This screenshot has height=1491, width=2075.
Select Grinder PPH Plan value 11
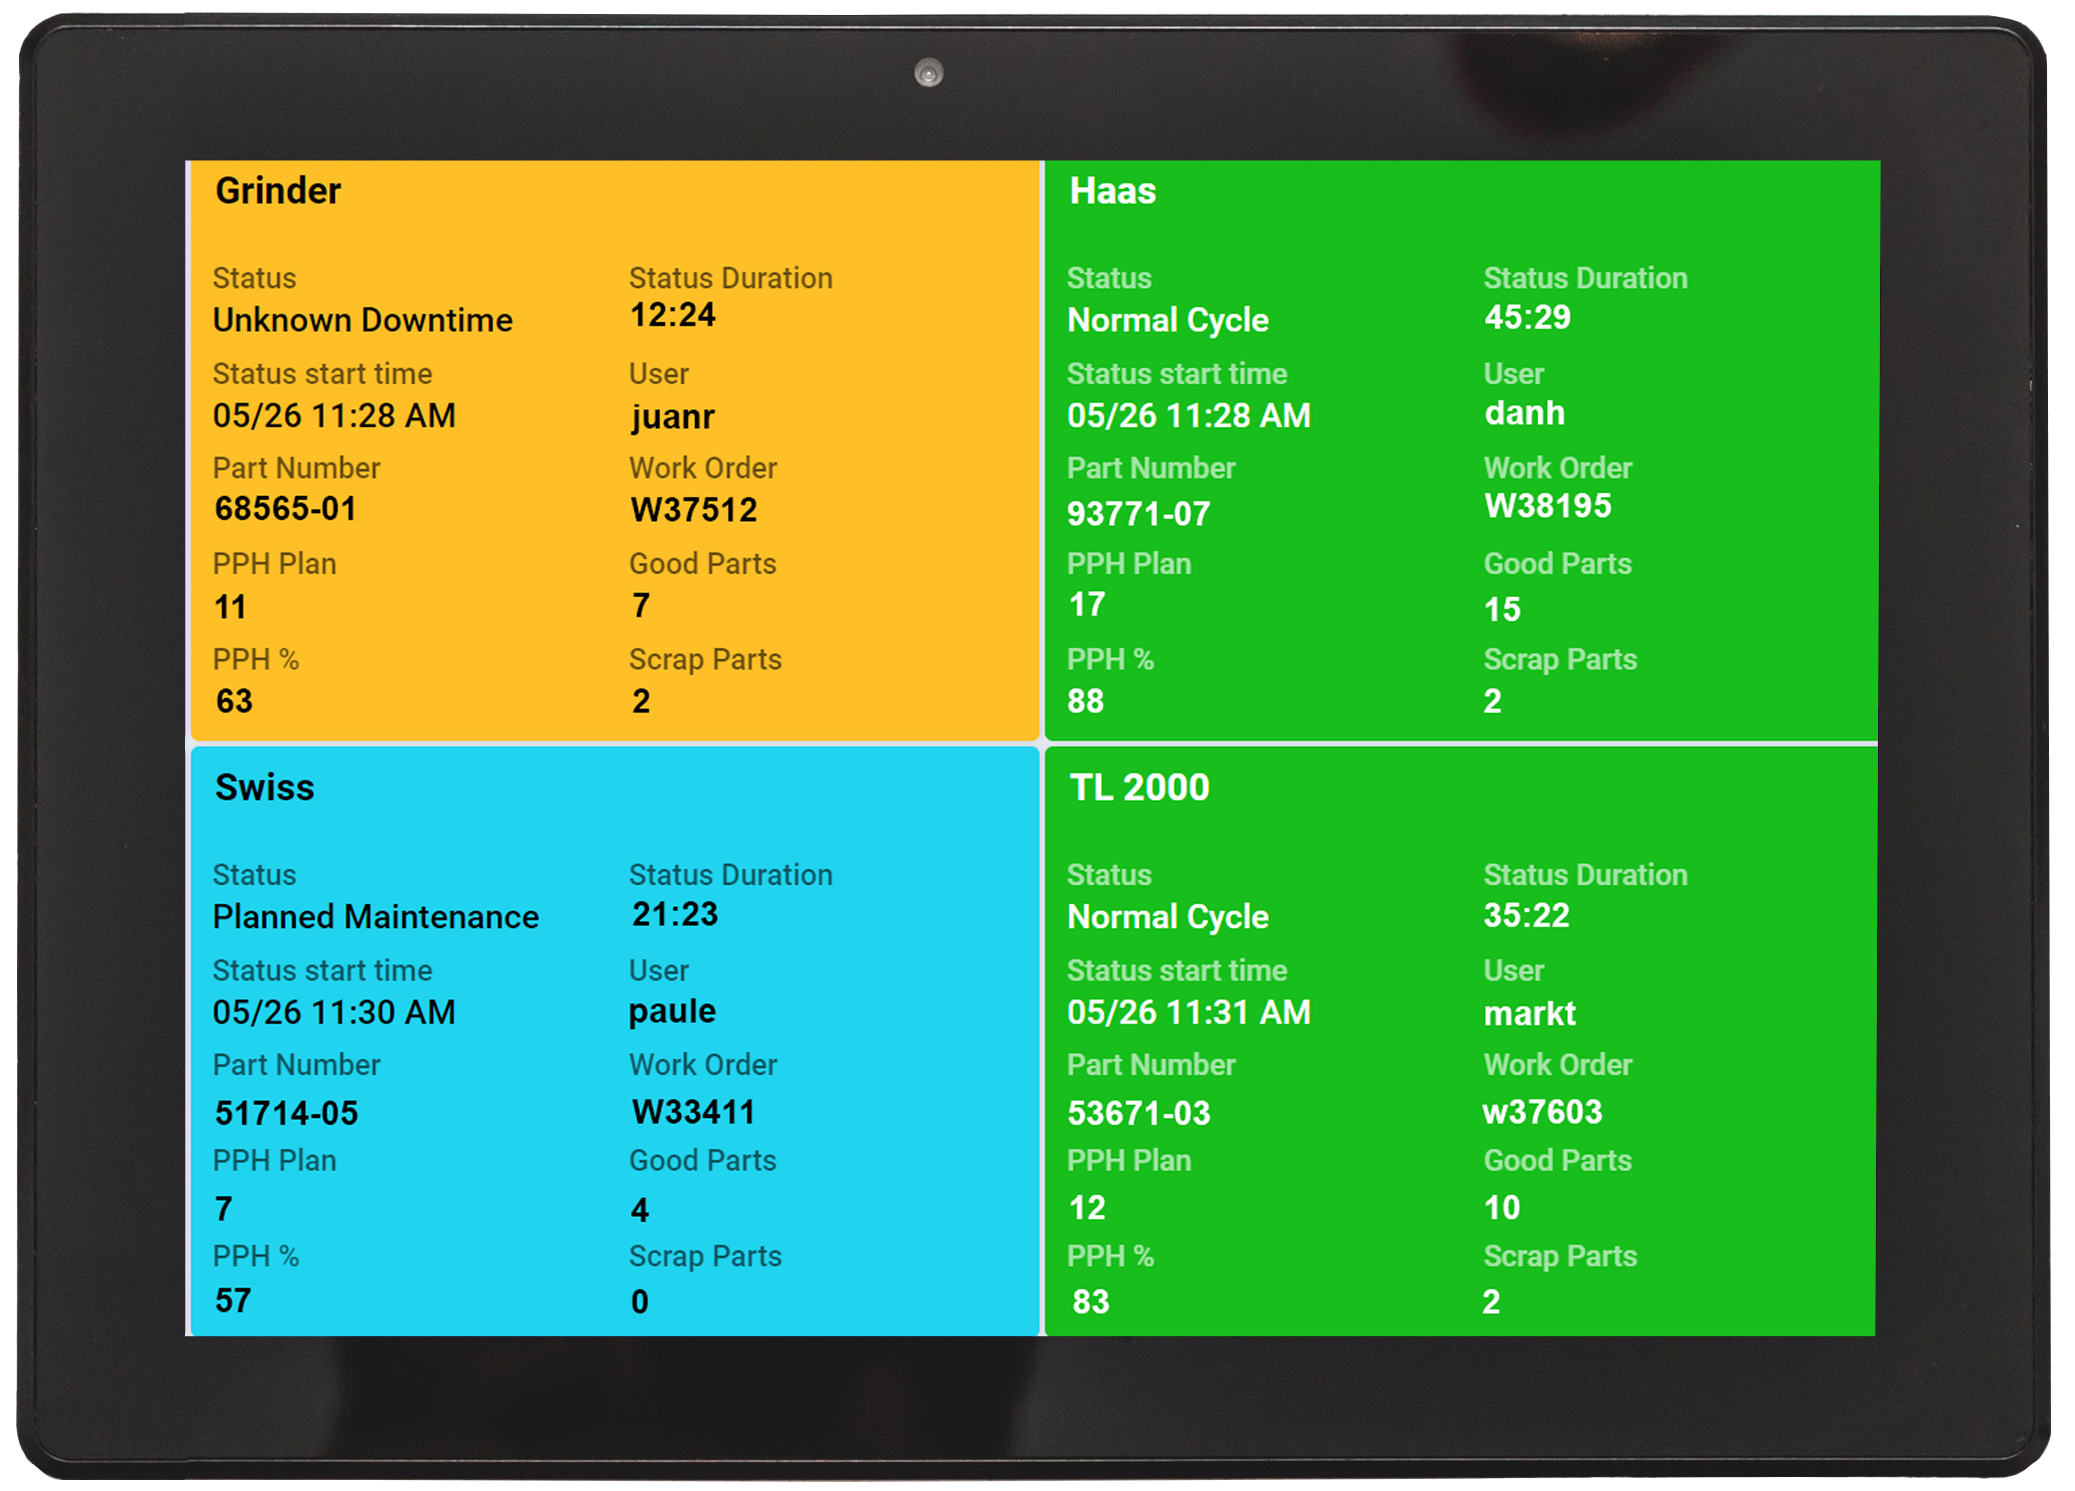[x=230, y=607]
